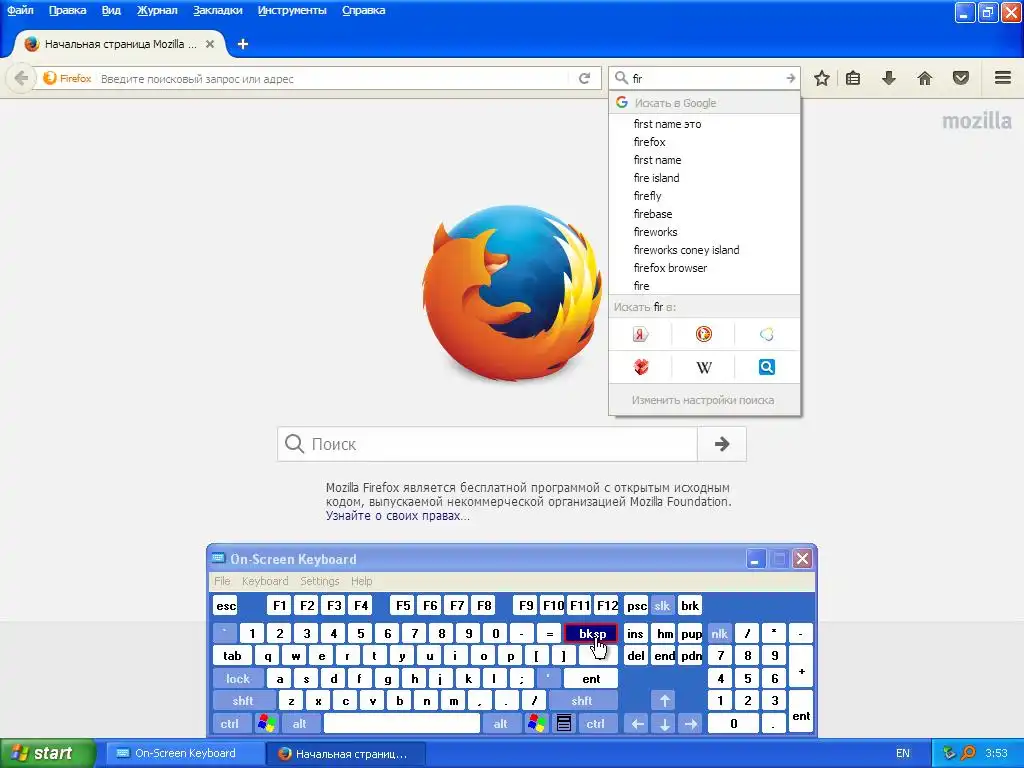Click the esc key on keyboard
Image resolution: width=1024 pixels, height=768 pixels.
pyautogui.click(x=226, y=605)
